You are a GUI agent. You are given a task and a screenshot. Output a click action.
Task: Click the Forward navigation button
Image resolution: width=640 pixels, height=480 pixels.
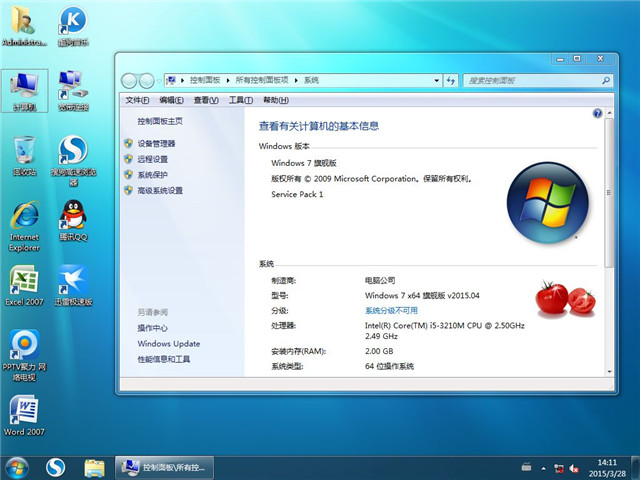[147, 81]
